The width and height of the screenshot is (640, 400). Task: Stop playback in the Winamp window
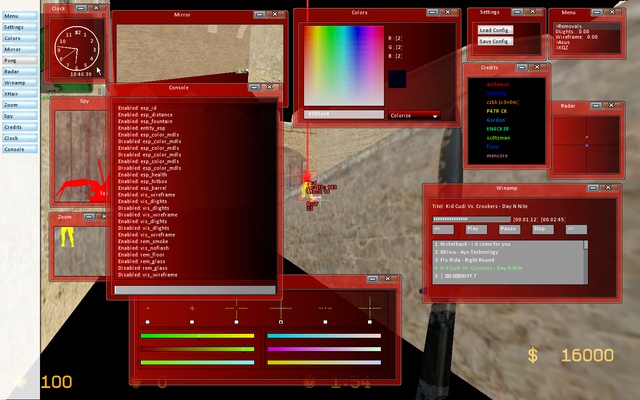click(x=542, y=229)
